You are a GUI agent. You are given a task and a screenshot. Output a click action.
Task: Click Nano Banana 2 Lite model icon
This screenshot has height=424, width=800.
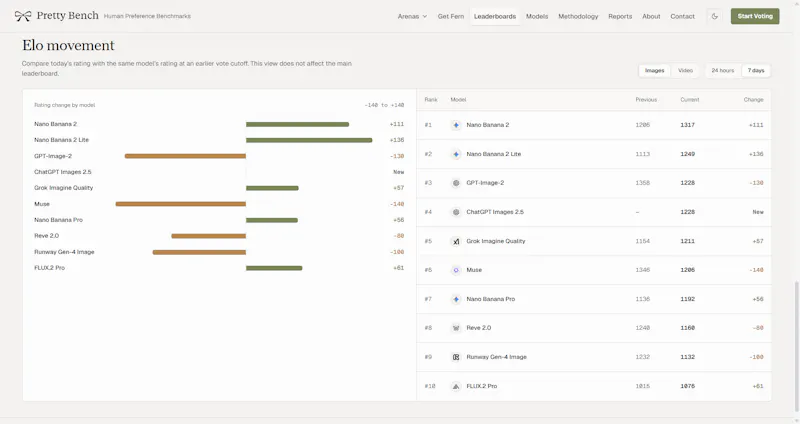[x=456, y=154]
